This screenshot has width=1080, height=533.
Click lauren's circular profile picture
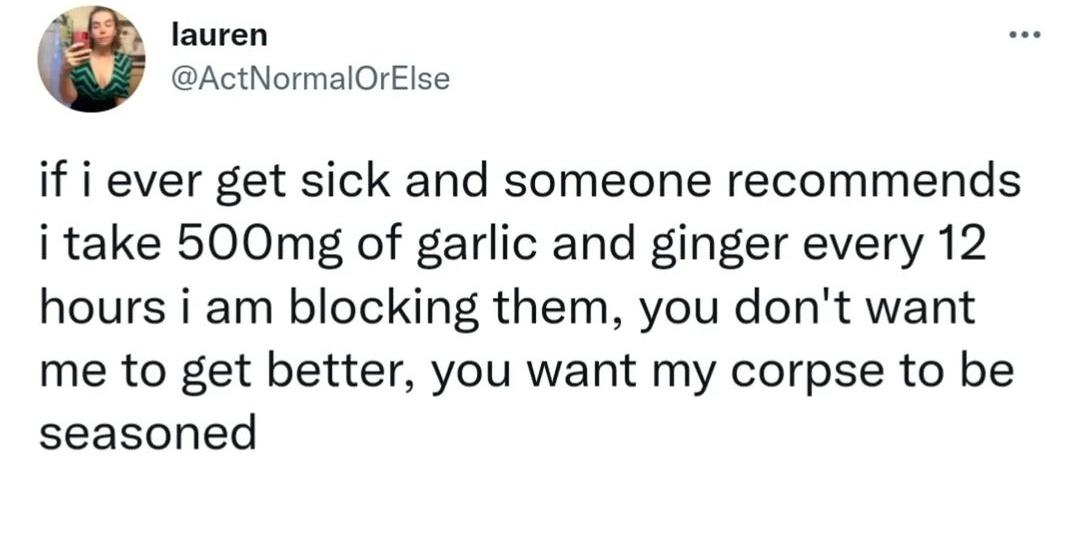coord(92,59)
